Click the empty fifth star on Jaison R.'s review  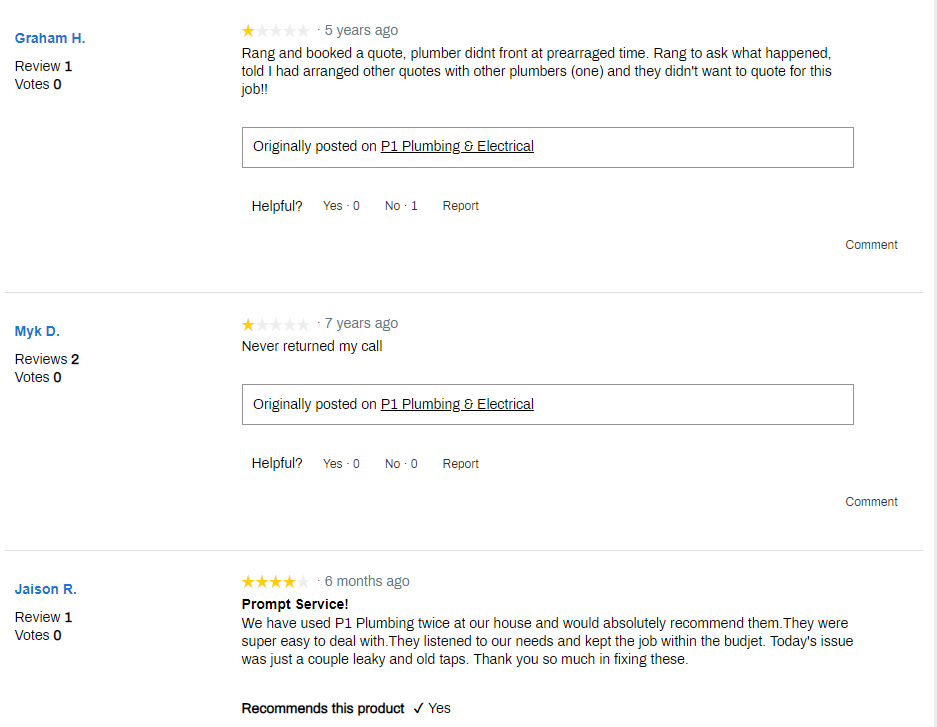tap(305, 581)
